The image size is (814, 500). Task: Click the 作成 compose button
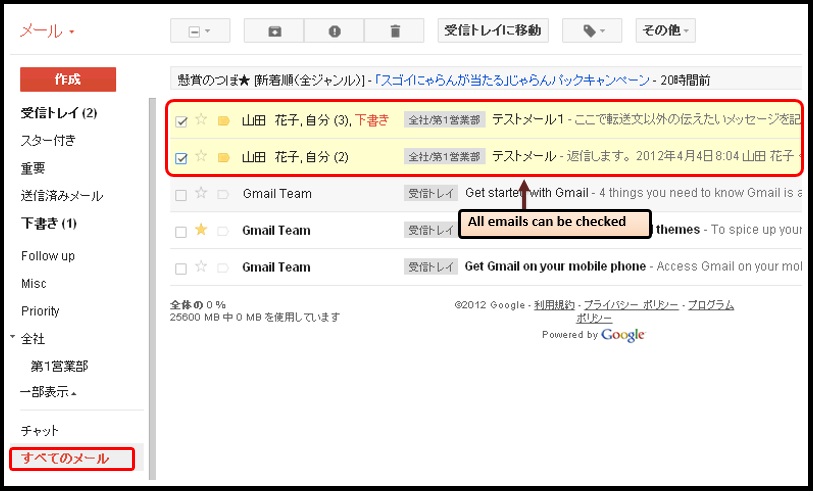(x=68, y=79)
